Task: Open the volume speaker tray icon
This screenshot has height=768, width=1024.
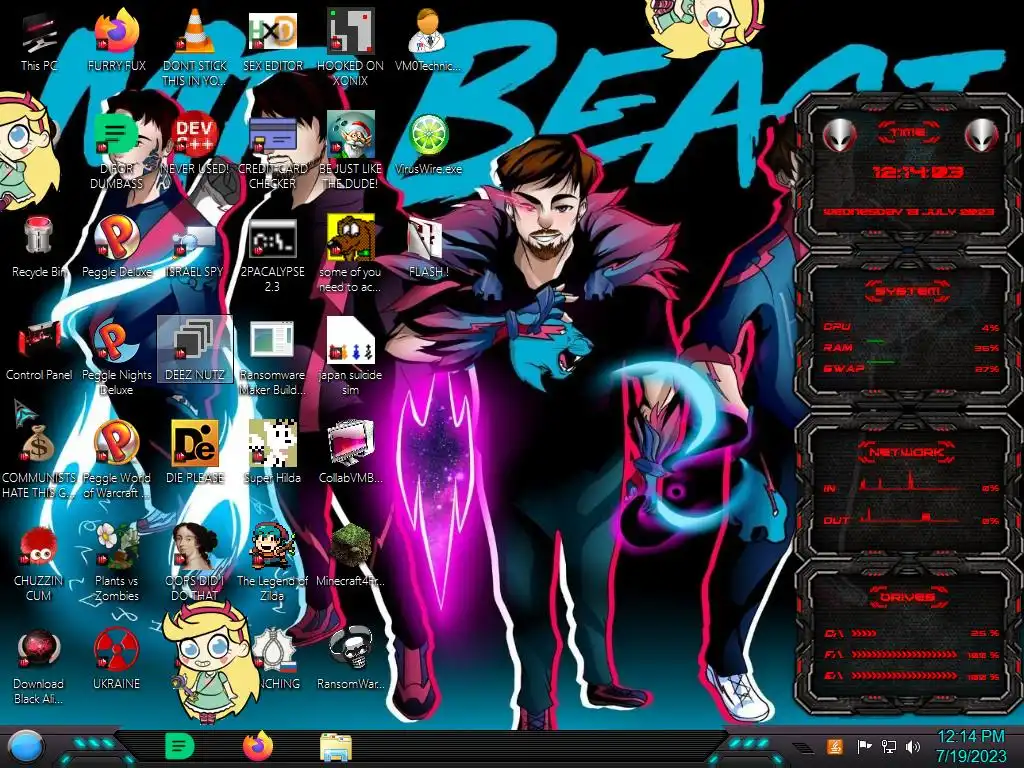Action: pyautogui.click(x=913, y=746)
